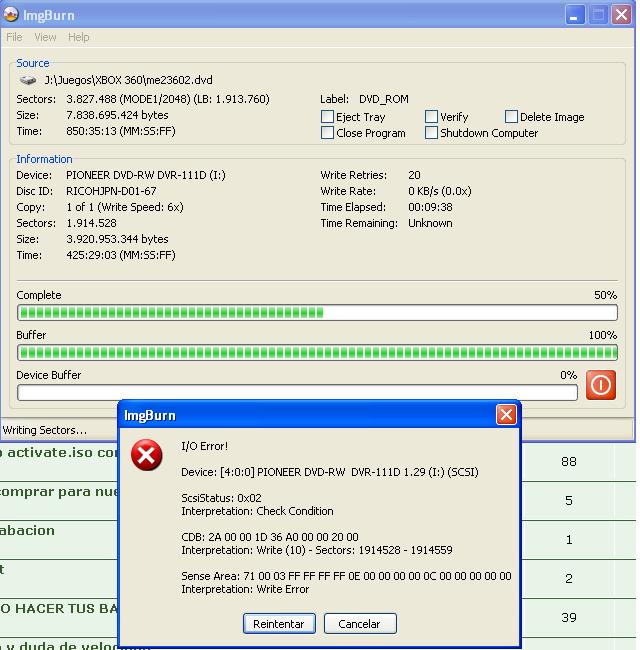This screenshot has height=650, width=640.
Task: Click the 'O HACER TUS BA' forum link behind dialog
Action: coord(59,609)
